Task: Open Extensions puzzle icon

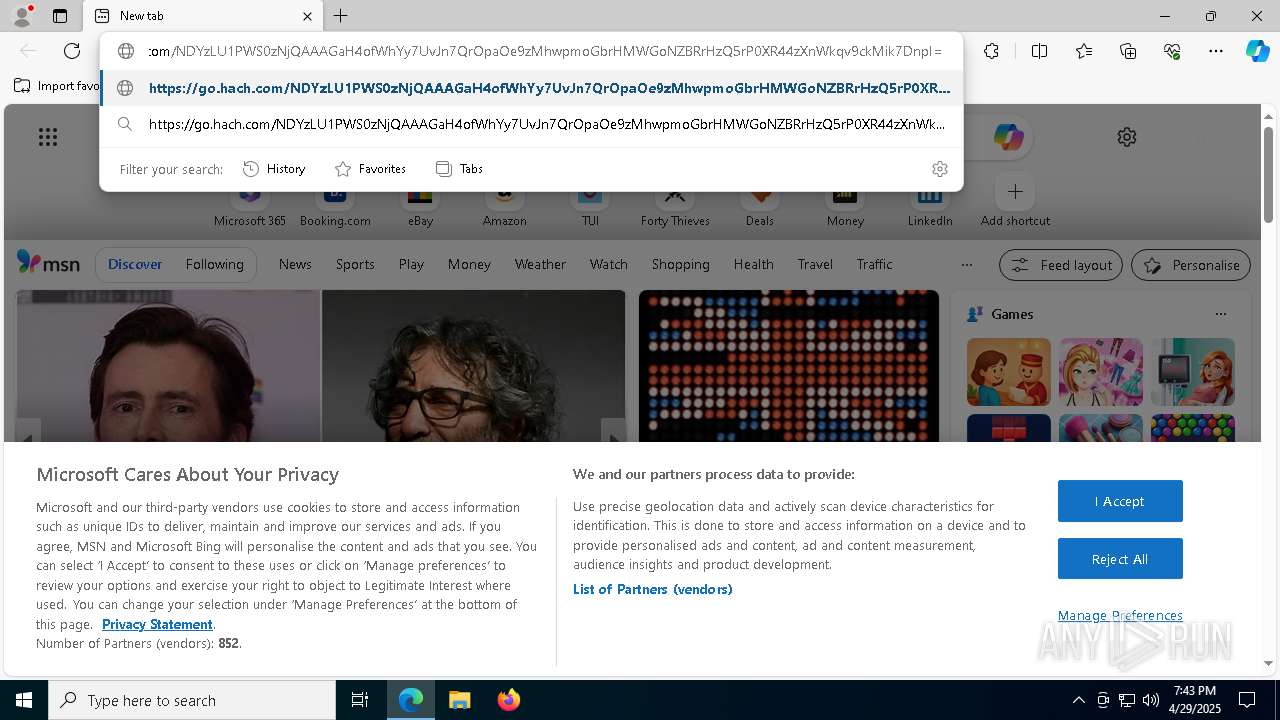Action: [991, 51]
